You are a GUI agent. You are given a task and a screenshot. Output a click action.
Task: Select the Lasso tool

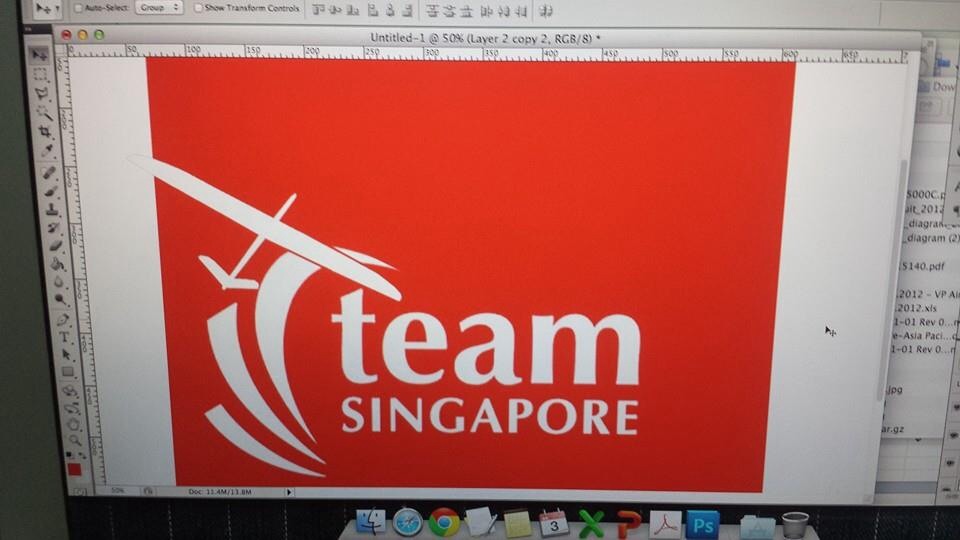[x=42, y=94]
